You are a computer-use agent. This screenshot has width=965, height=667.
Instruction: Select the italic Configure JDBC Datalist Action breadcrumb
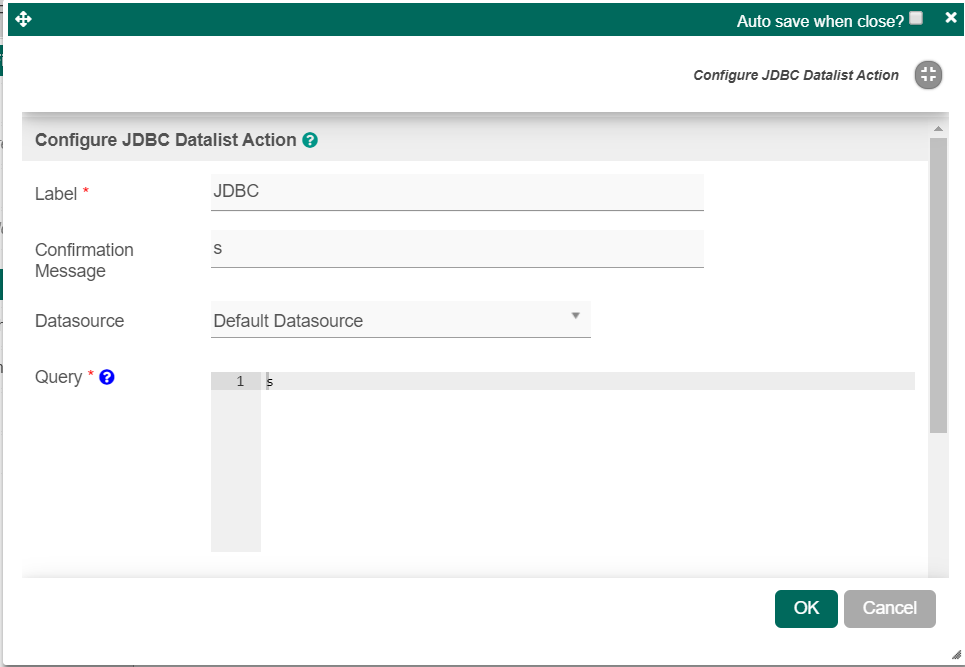(x=796, y=75)
